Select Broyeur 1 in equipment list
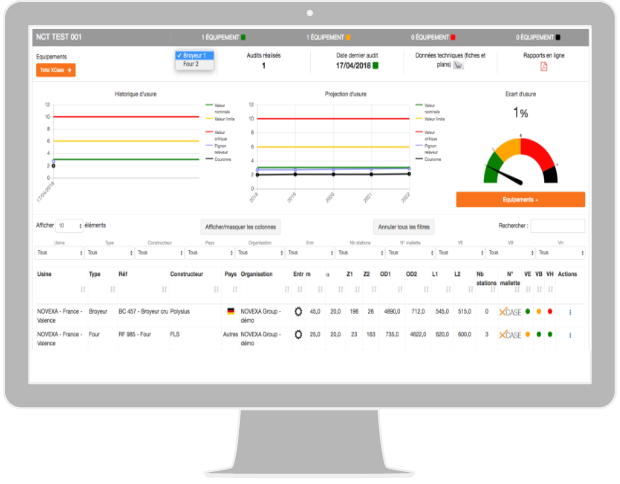The width and height of the screenshot is (620, 484). pos(193,55)
